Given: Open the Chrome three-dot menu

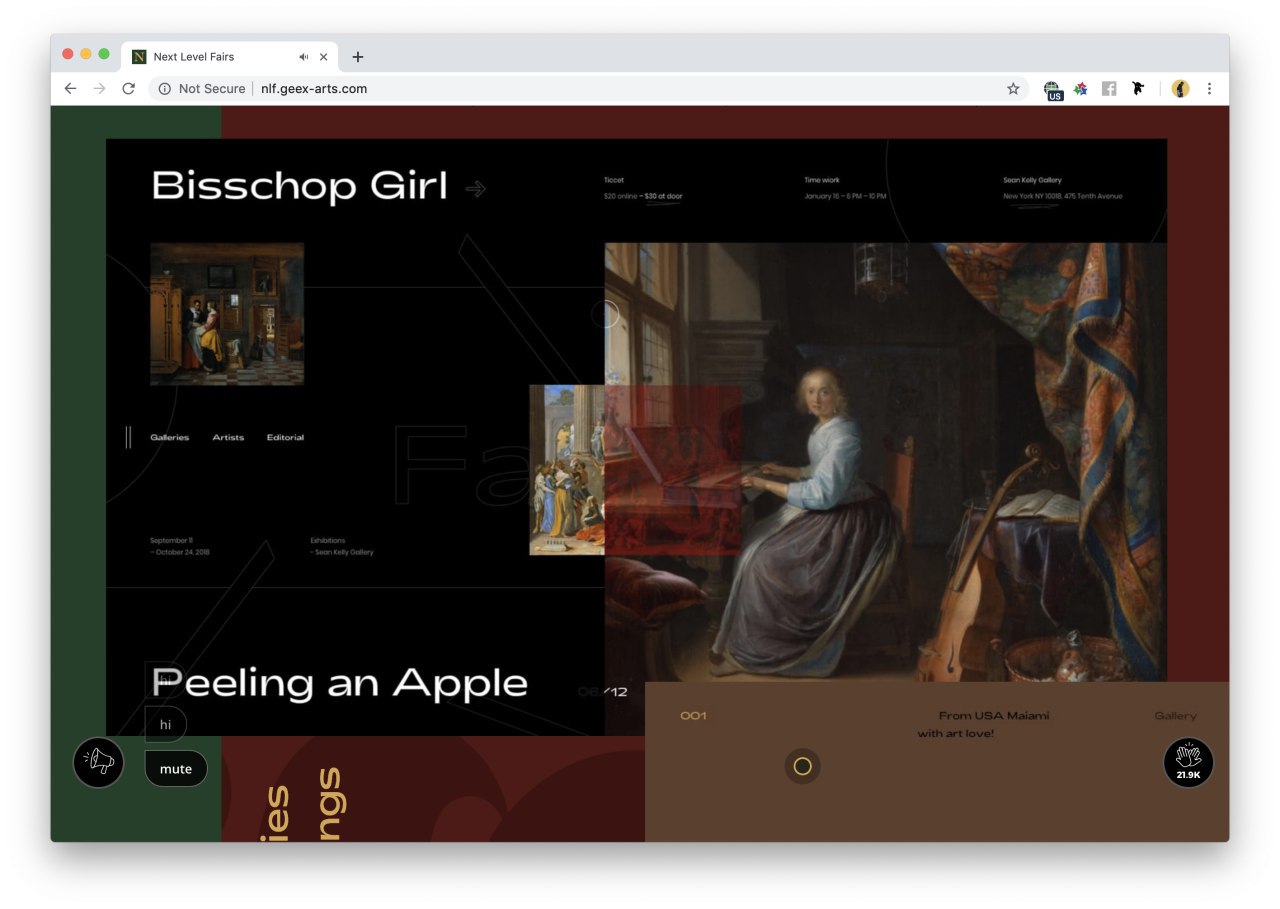Looking at the screenshot, I should point(1209,89).
